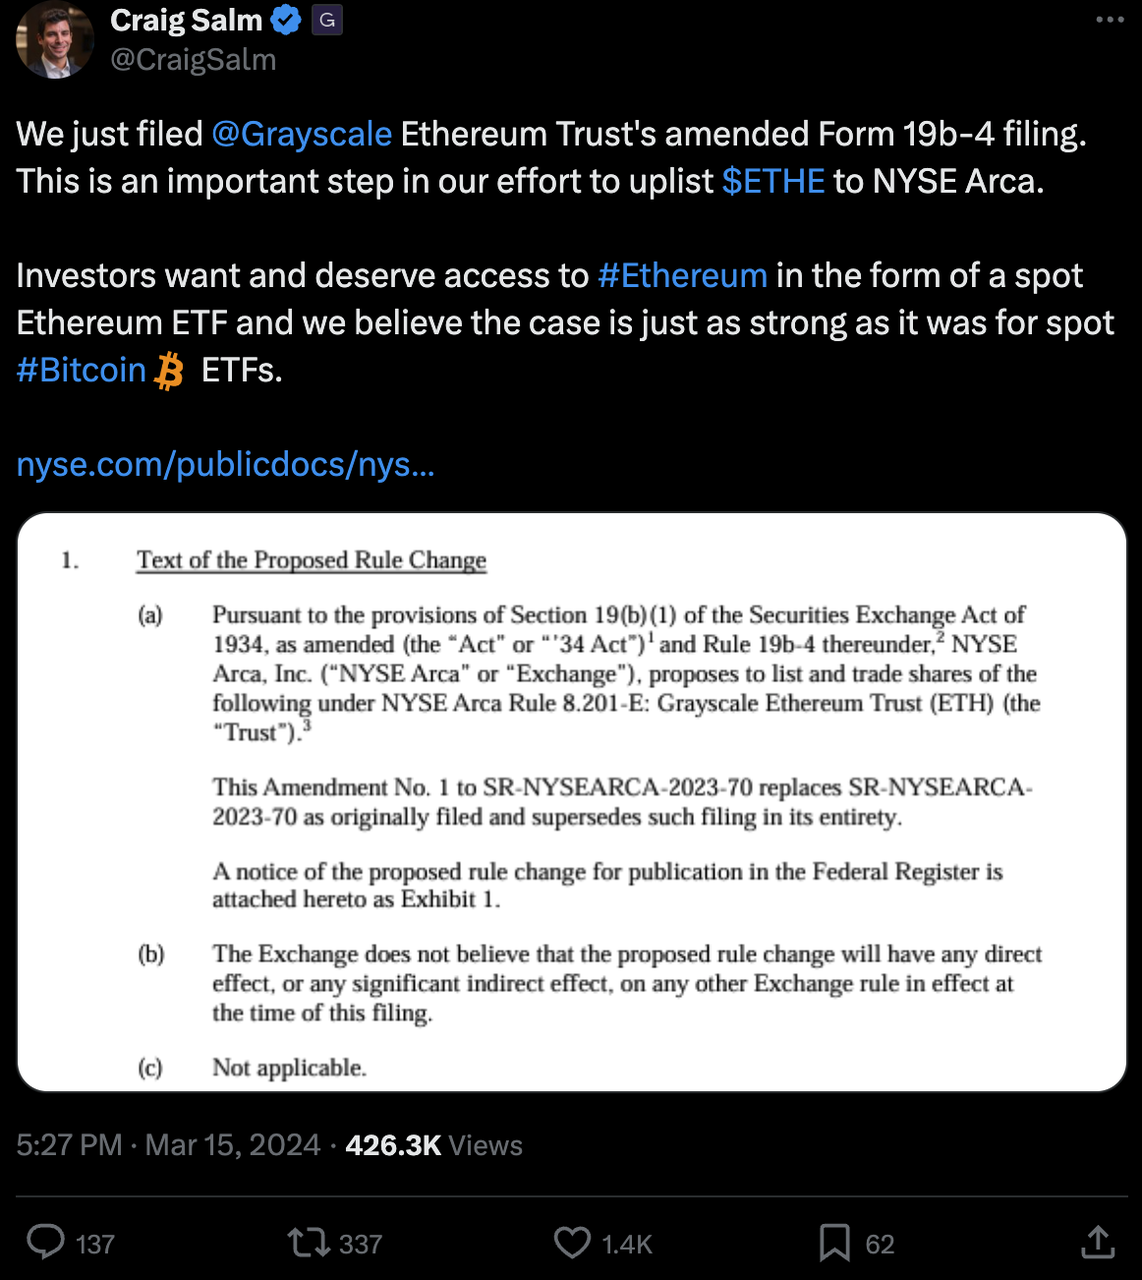Click the $ETHE cashtag
This screenshot has width=1142, height=1280.
pos(773,181)
